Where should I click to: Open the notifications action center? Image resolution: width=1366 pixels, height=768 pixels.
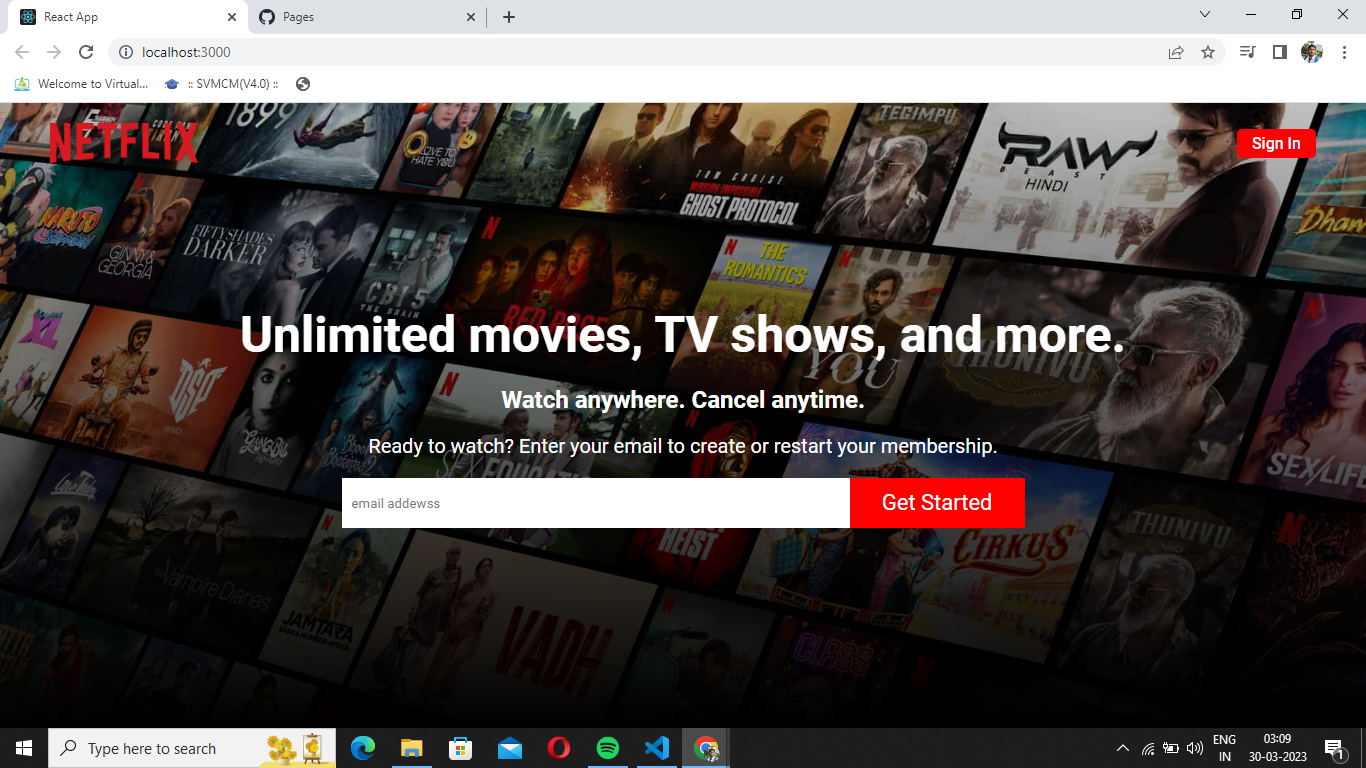click(1333, 748)
